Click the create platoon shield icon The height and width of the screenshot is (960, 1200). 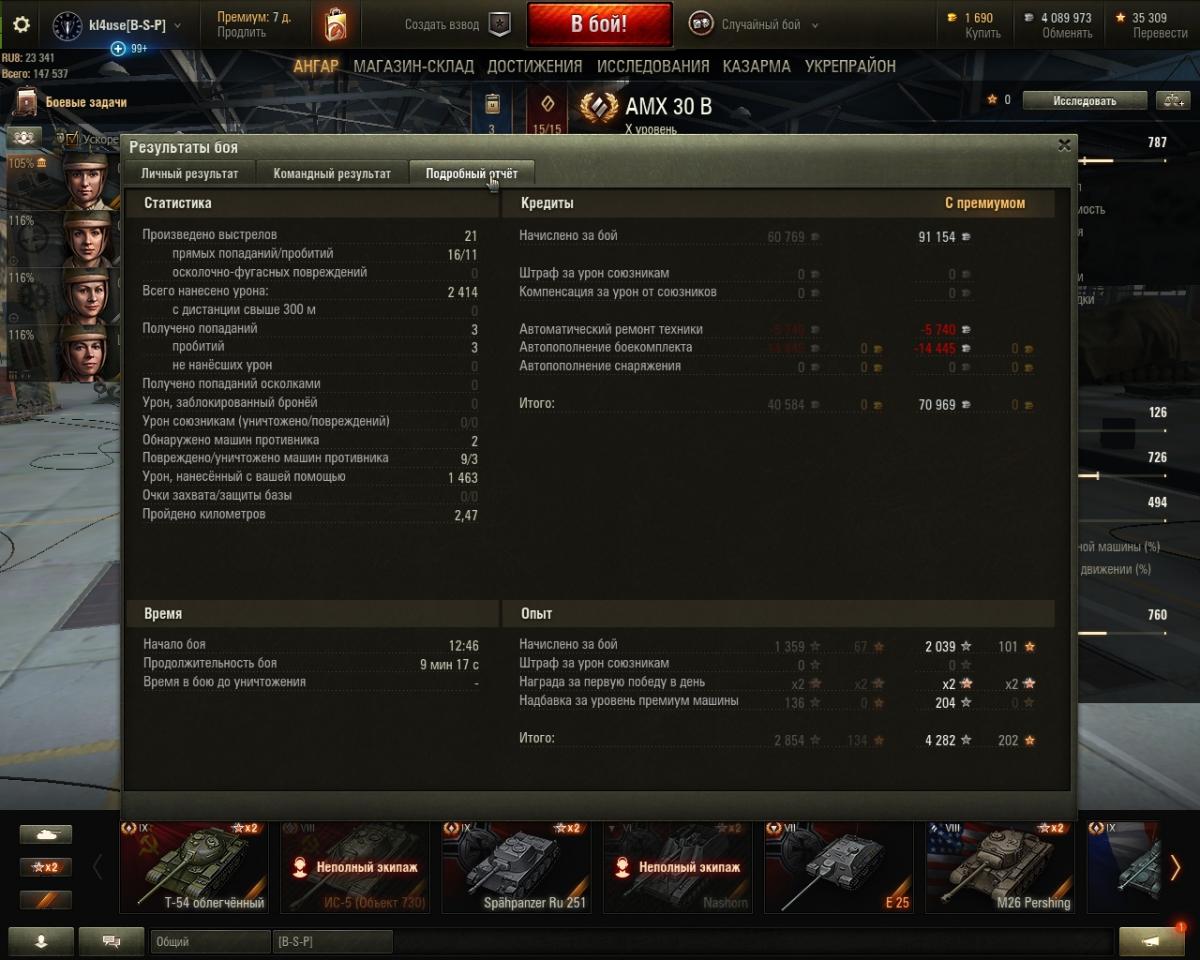click(x=499, y=25)
